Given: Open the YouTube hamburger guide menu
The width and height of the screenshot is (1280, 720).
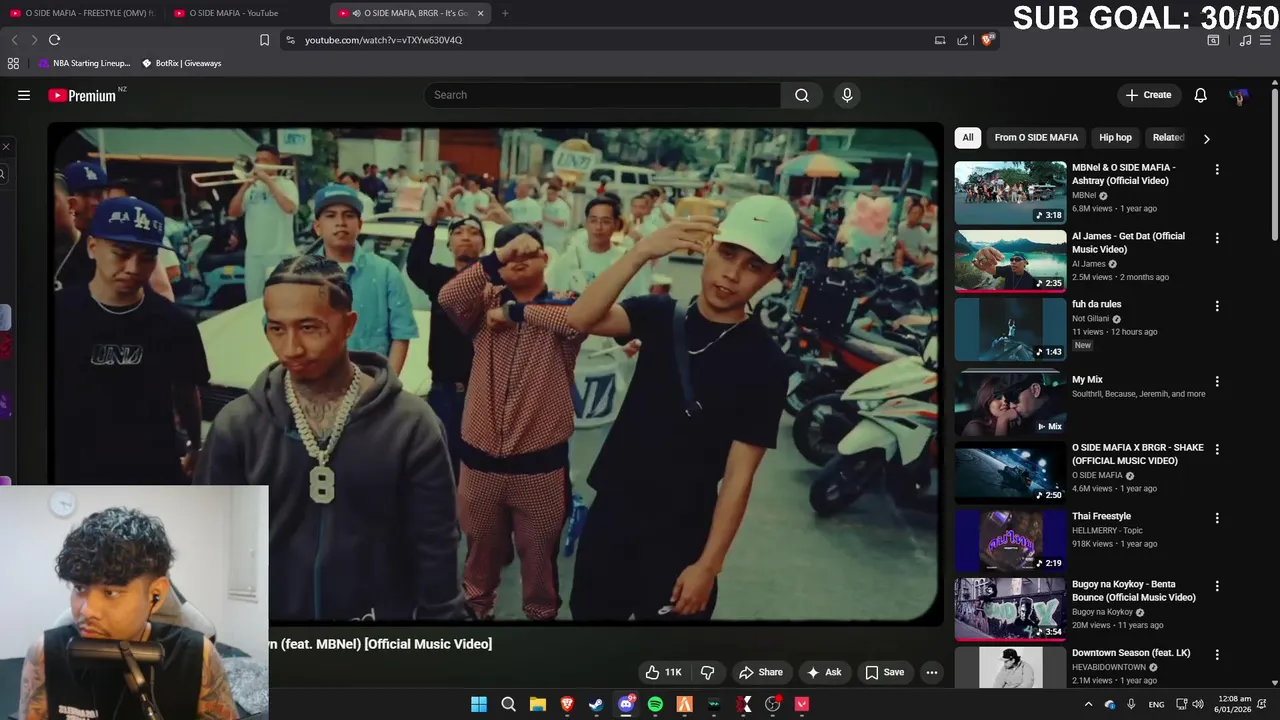Looking at the screenshot, I should pos(24,95).
